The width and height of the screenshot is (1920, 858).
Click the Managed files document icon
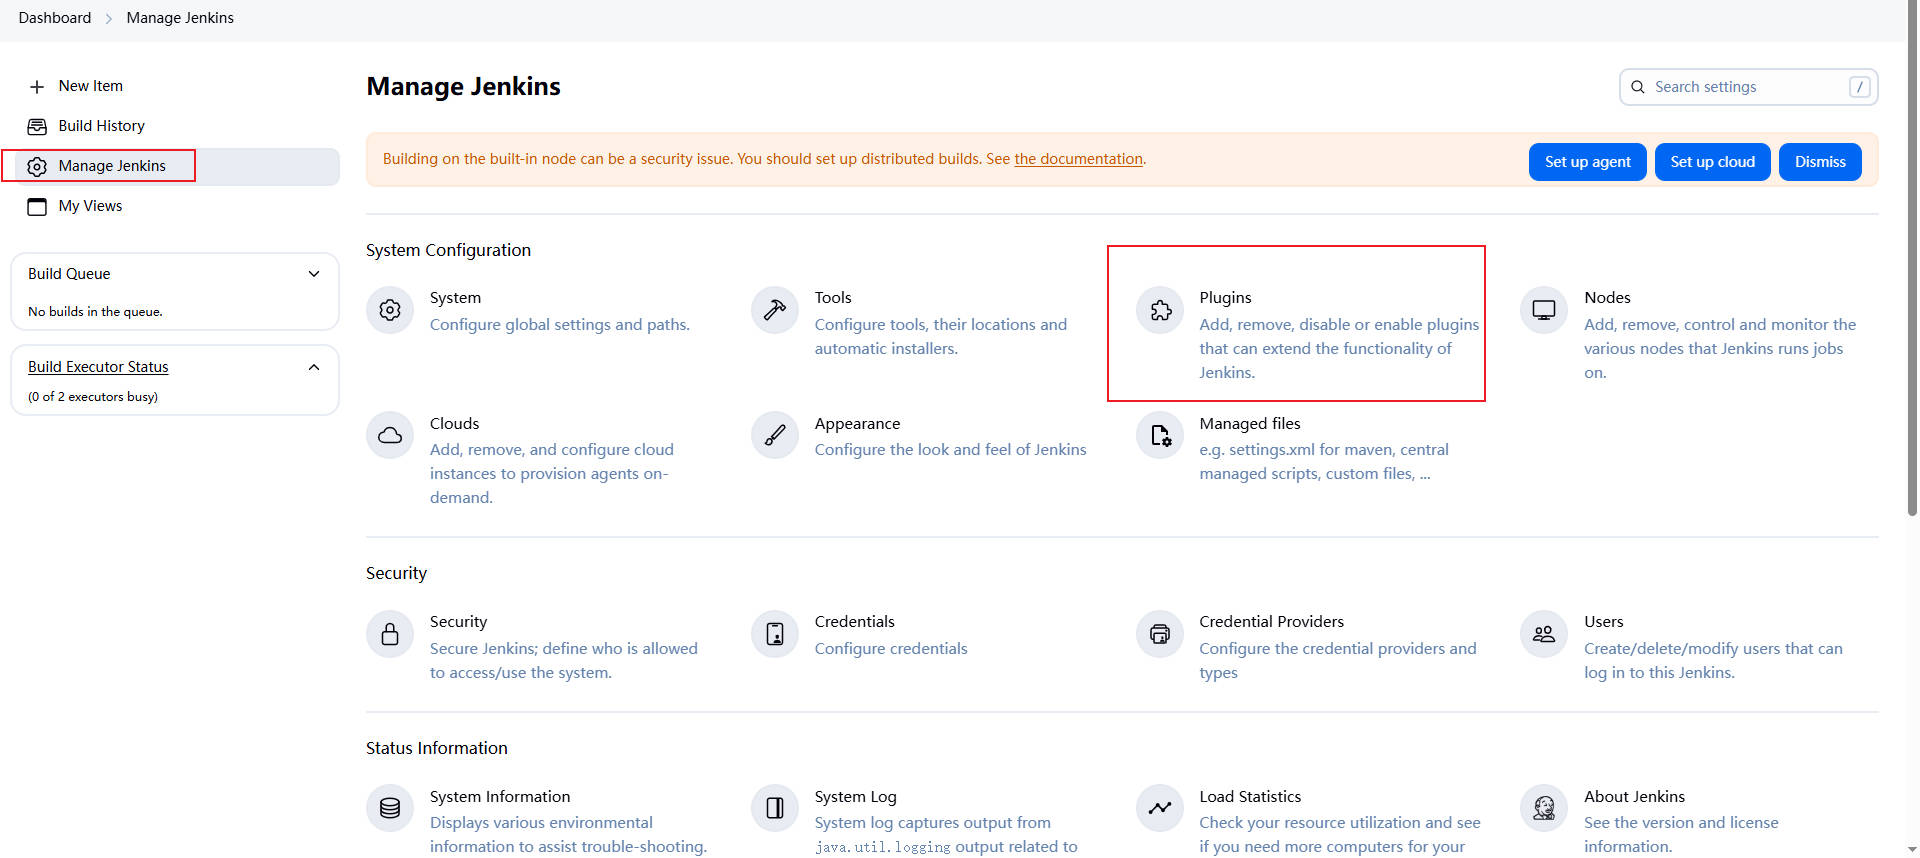point(1160,435)
